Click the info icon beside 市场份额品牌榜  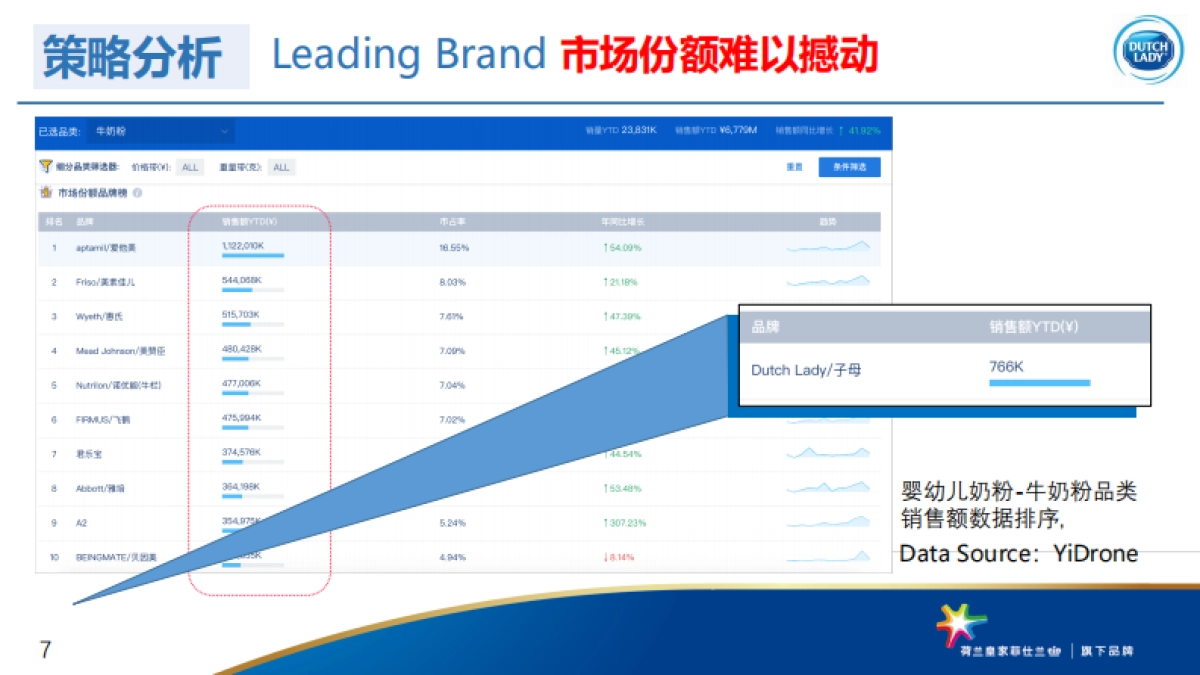tap(137, 193)
